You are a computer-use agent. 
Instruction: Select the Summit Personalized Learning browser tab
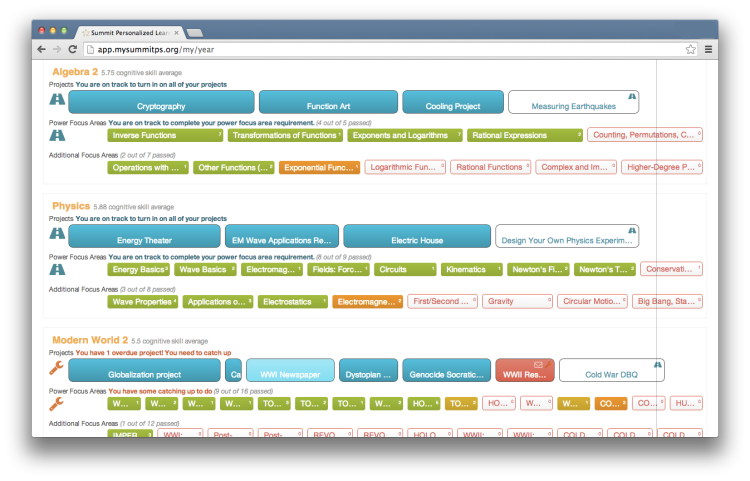pyautogui.click(x=128, y=32)
